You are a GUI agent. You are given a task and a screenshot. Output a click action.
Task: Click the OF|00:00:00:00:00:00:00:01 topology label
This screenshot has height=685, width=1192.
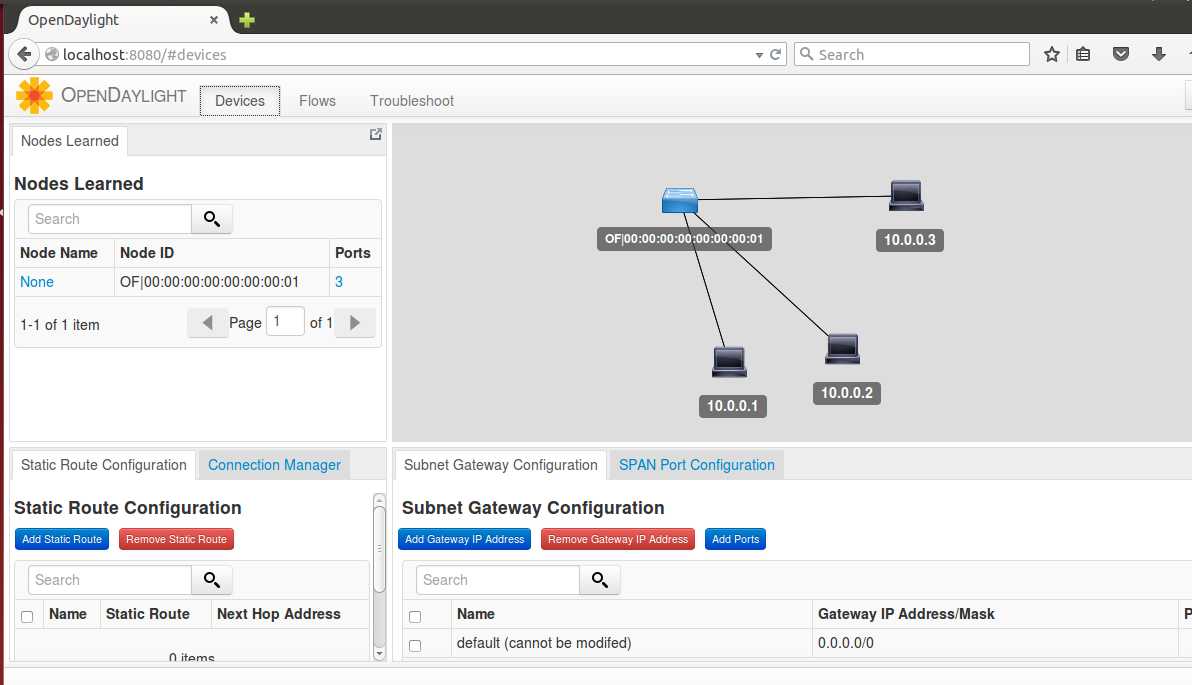[x=683, y=239]
